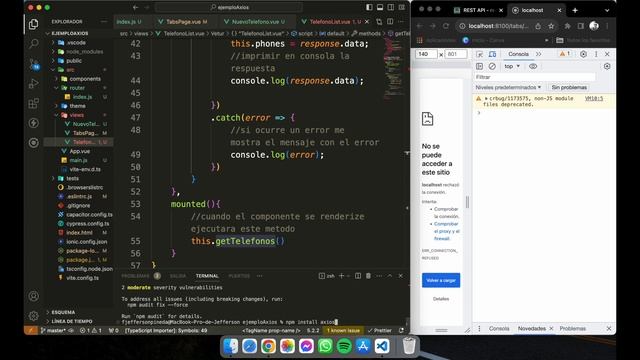
Task: Open main.js in the explorer
Action: [x=78, y=160]
